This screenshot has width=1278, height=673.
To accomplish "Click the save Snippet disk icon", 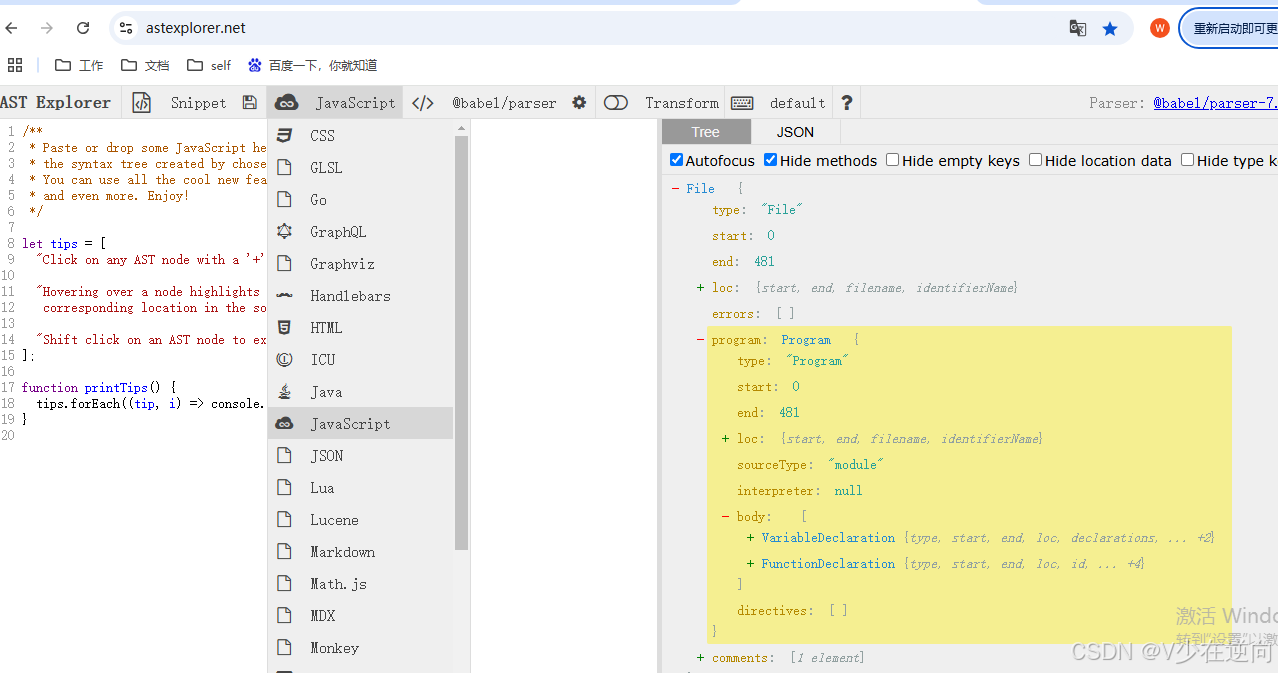I will [249, 102].
